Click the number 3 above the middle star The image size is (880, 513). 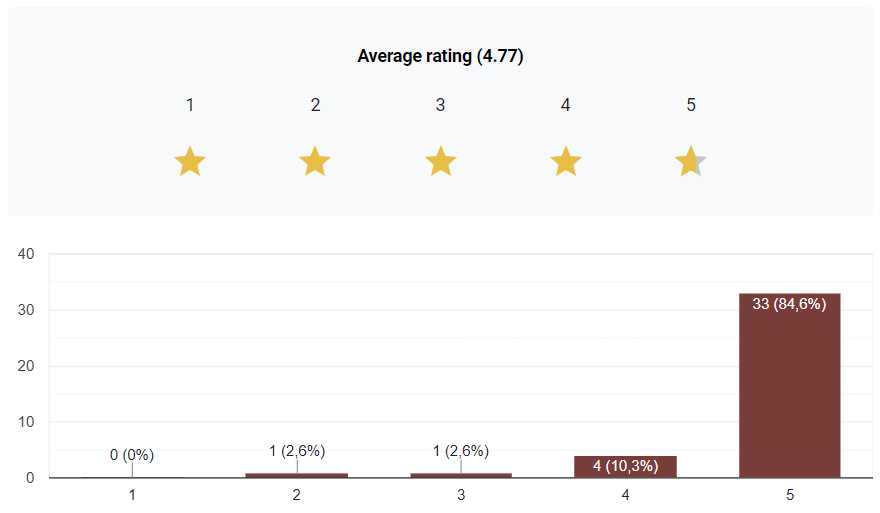pos(440,105)
